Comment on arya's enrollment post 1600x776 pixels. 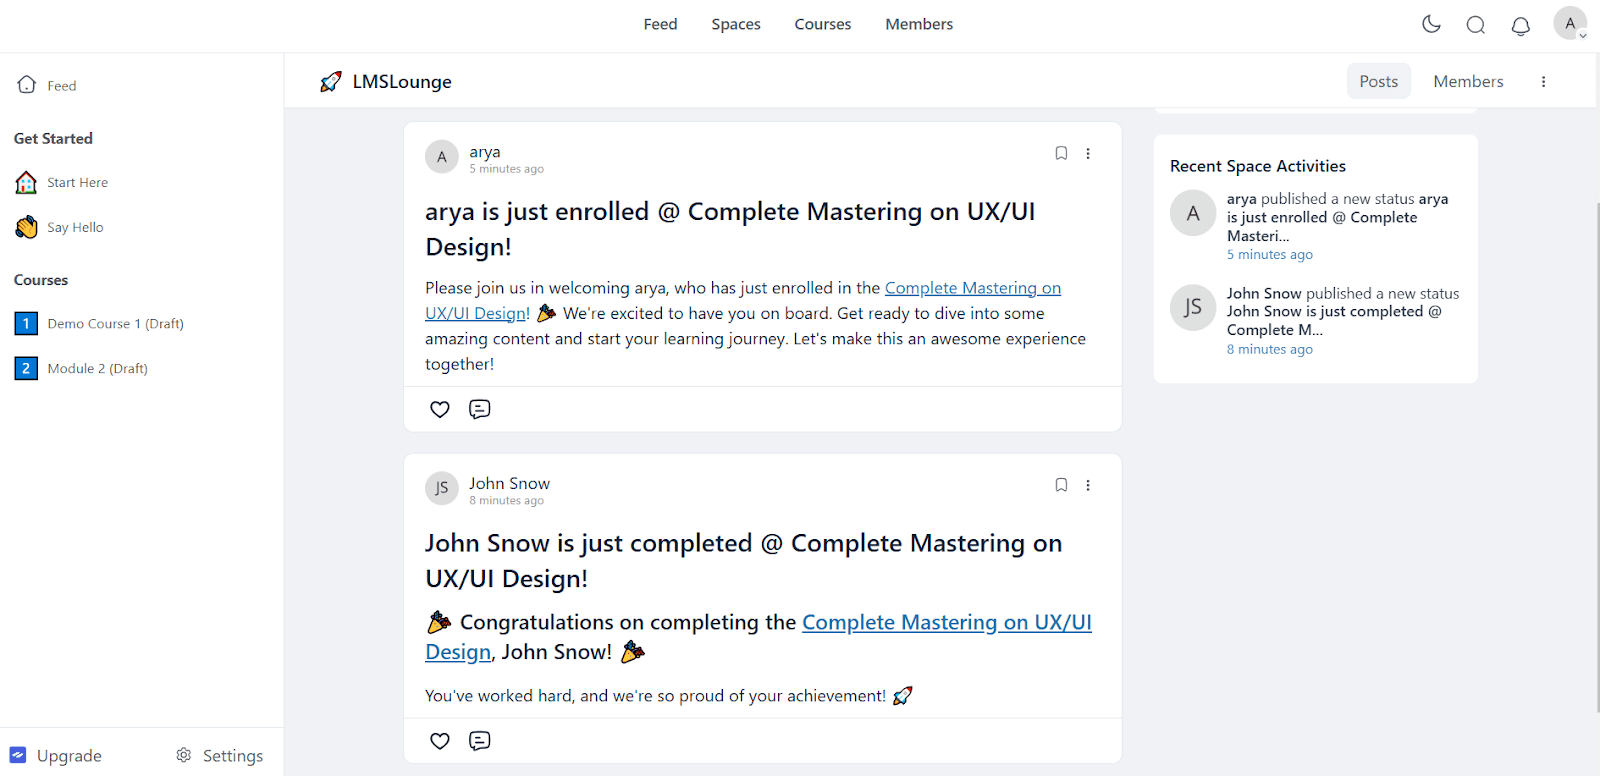(480, 409)
